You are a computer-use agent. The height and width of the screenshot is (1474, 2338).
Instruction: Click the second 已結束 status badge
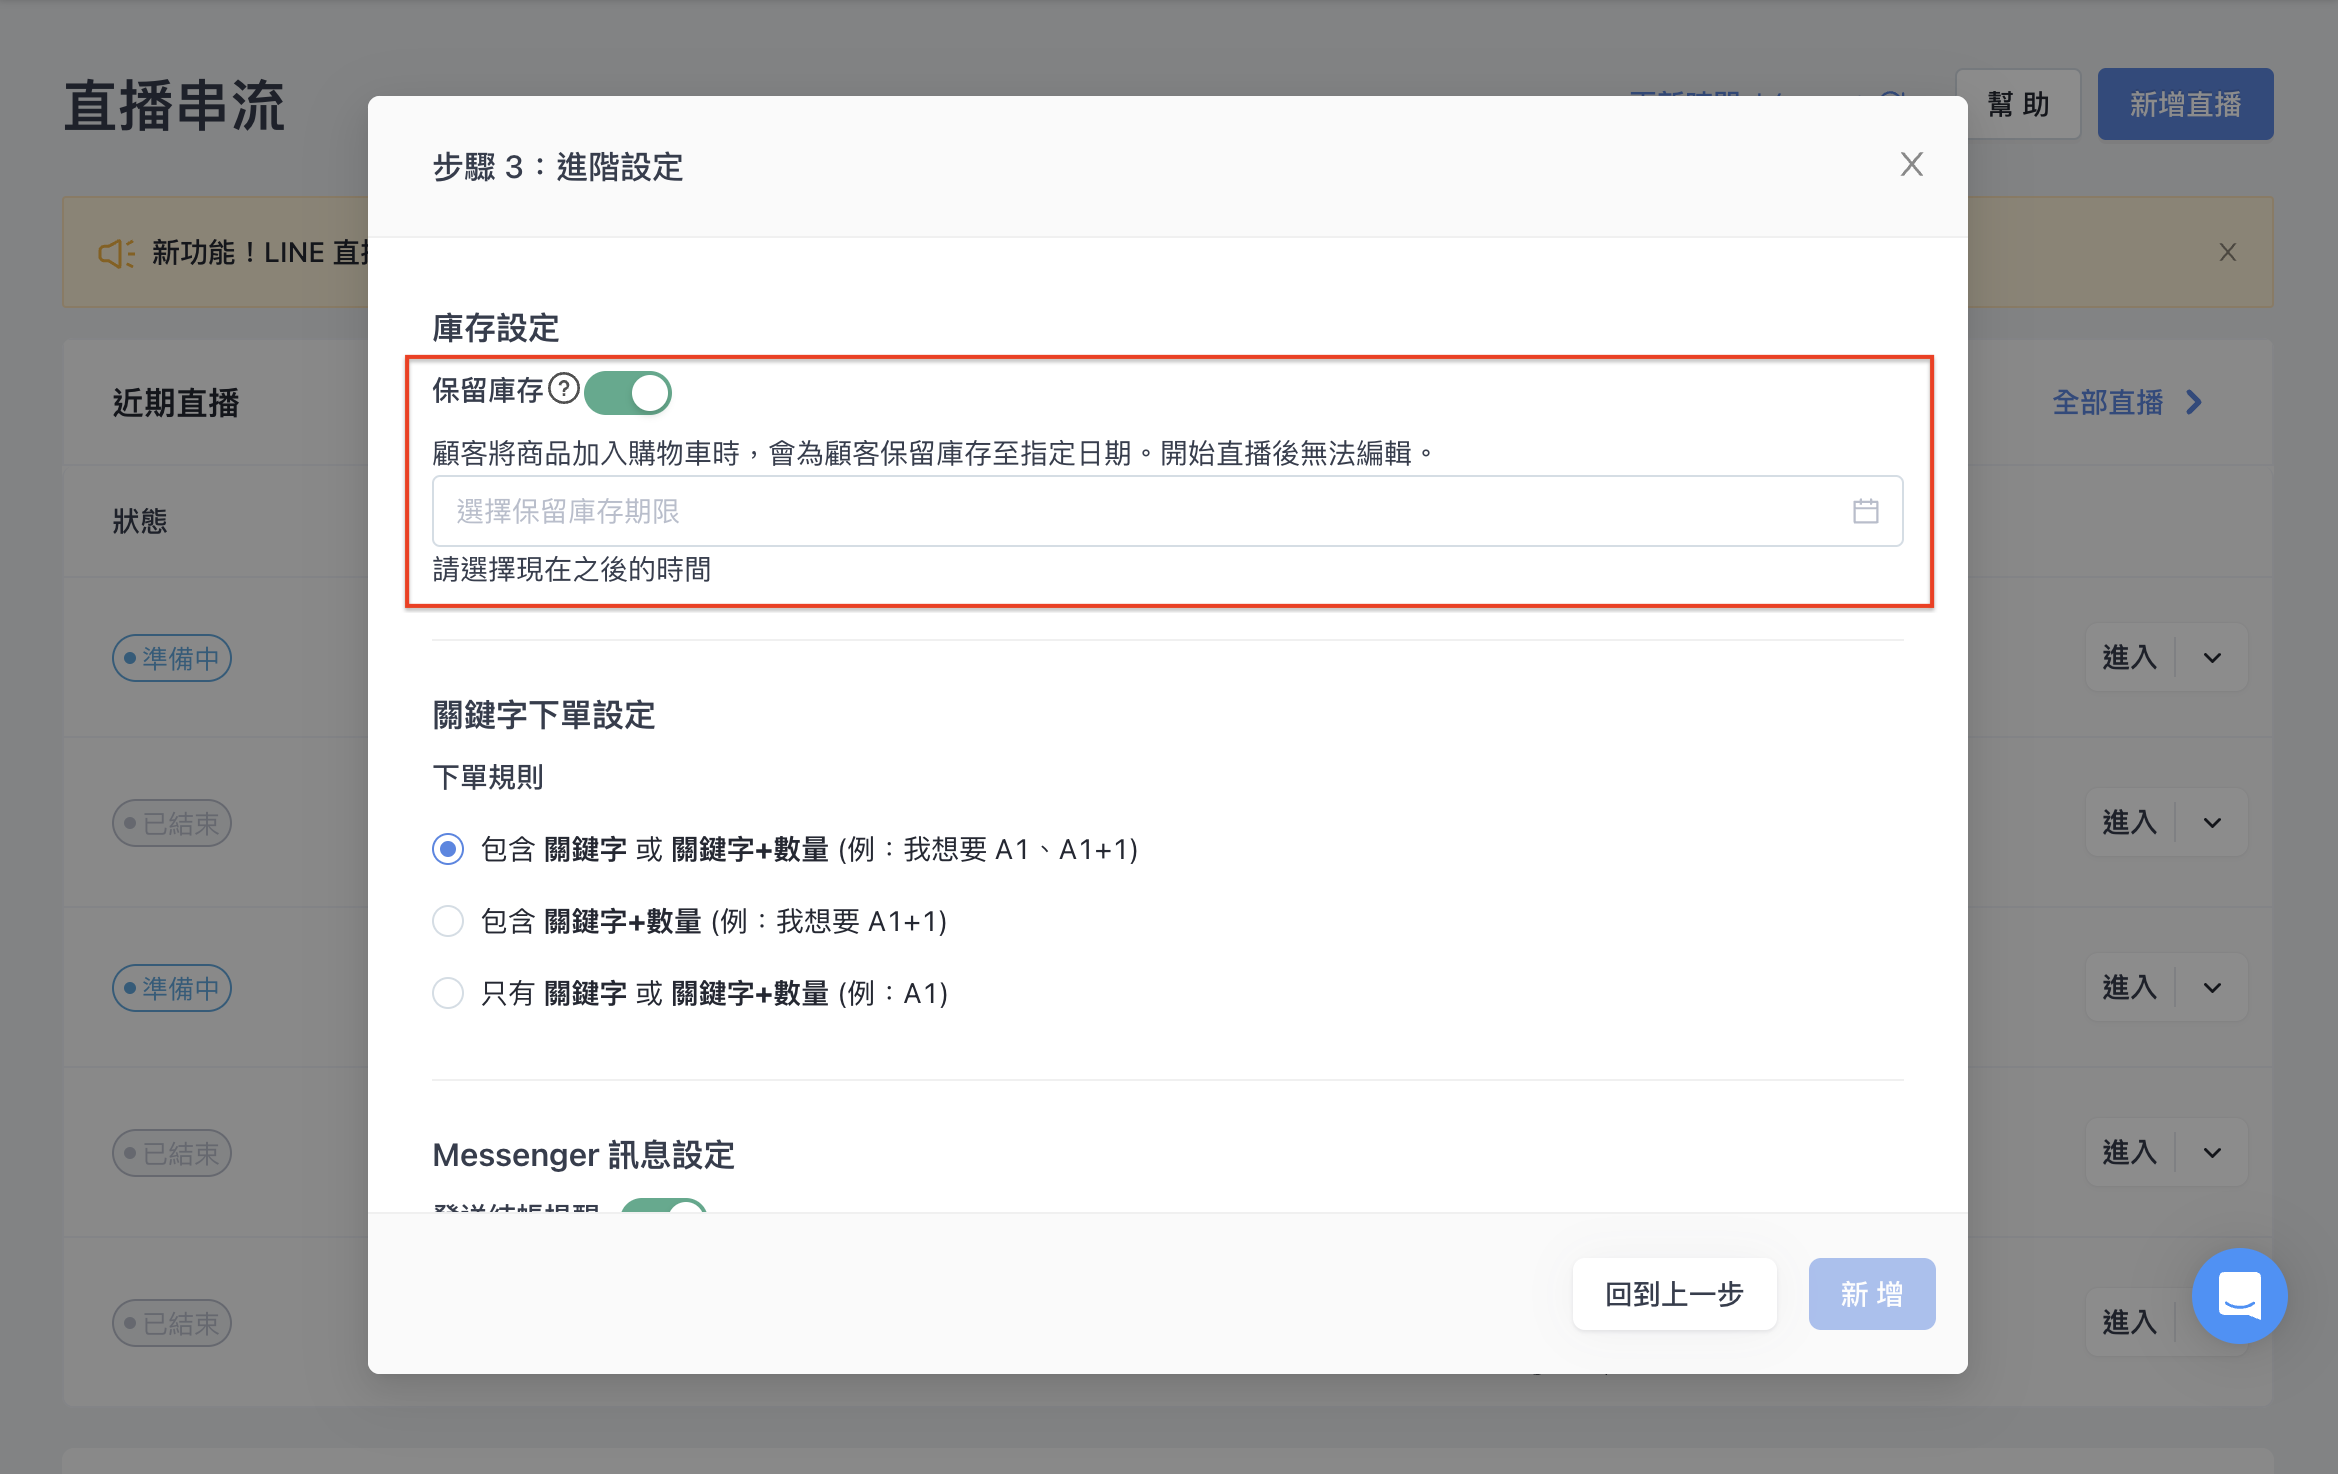pyautogui.click(x=172, y=1153)
